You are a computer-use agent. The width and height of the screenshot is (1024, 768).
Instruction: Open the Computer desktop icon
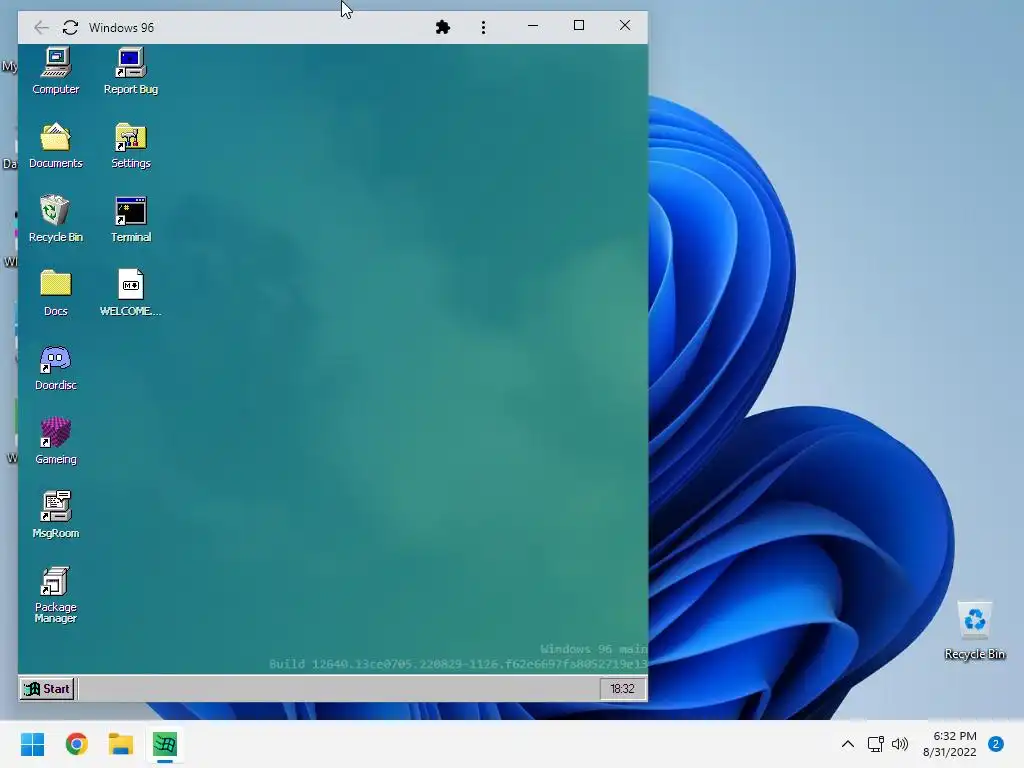tap(56, 71)
